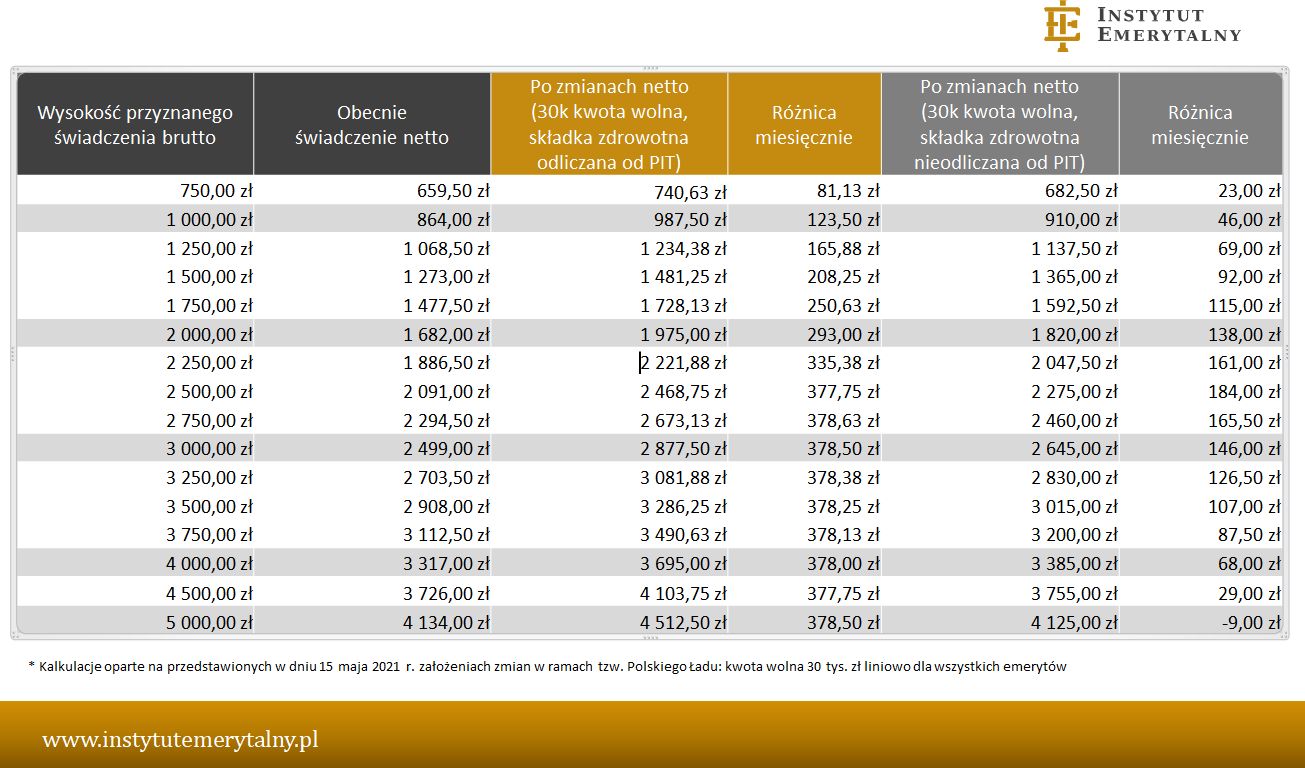Click the table's top center resize handle
This screenshot has width=1305, height=768.
651,67
